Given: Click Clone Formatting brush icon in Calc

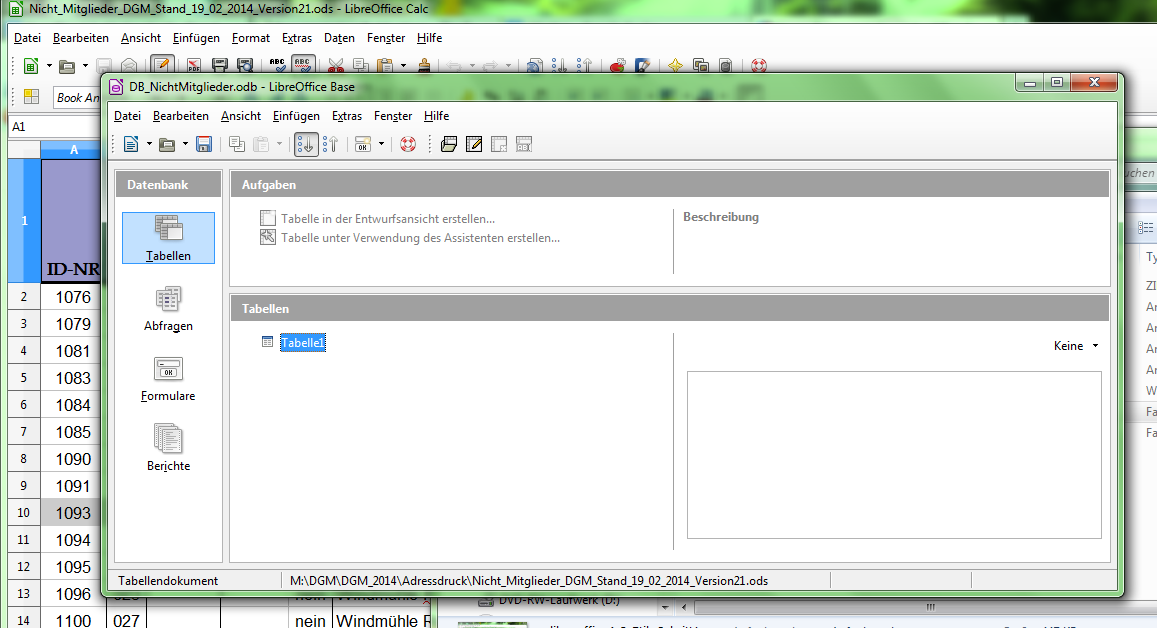Looking at the screenshot, I should [x=424, y=66].
